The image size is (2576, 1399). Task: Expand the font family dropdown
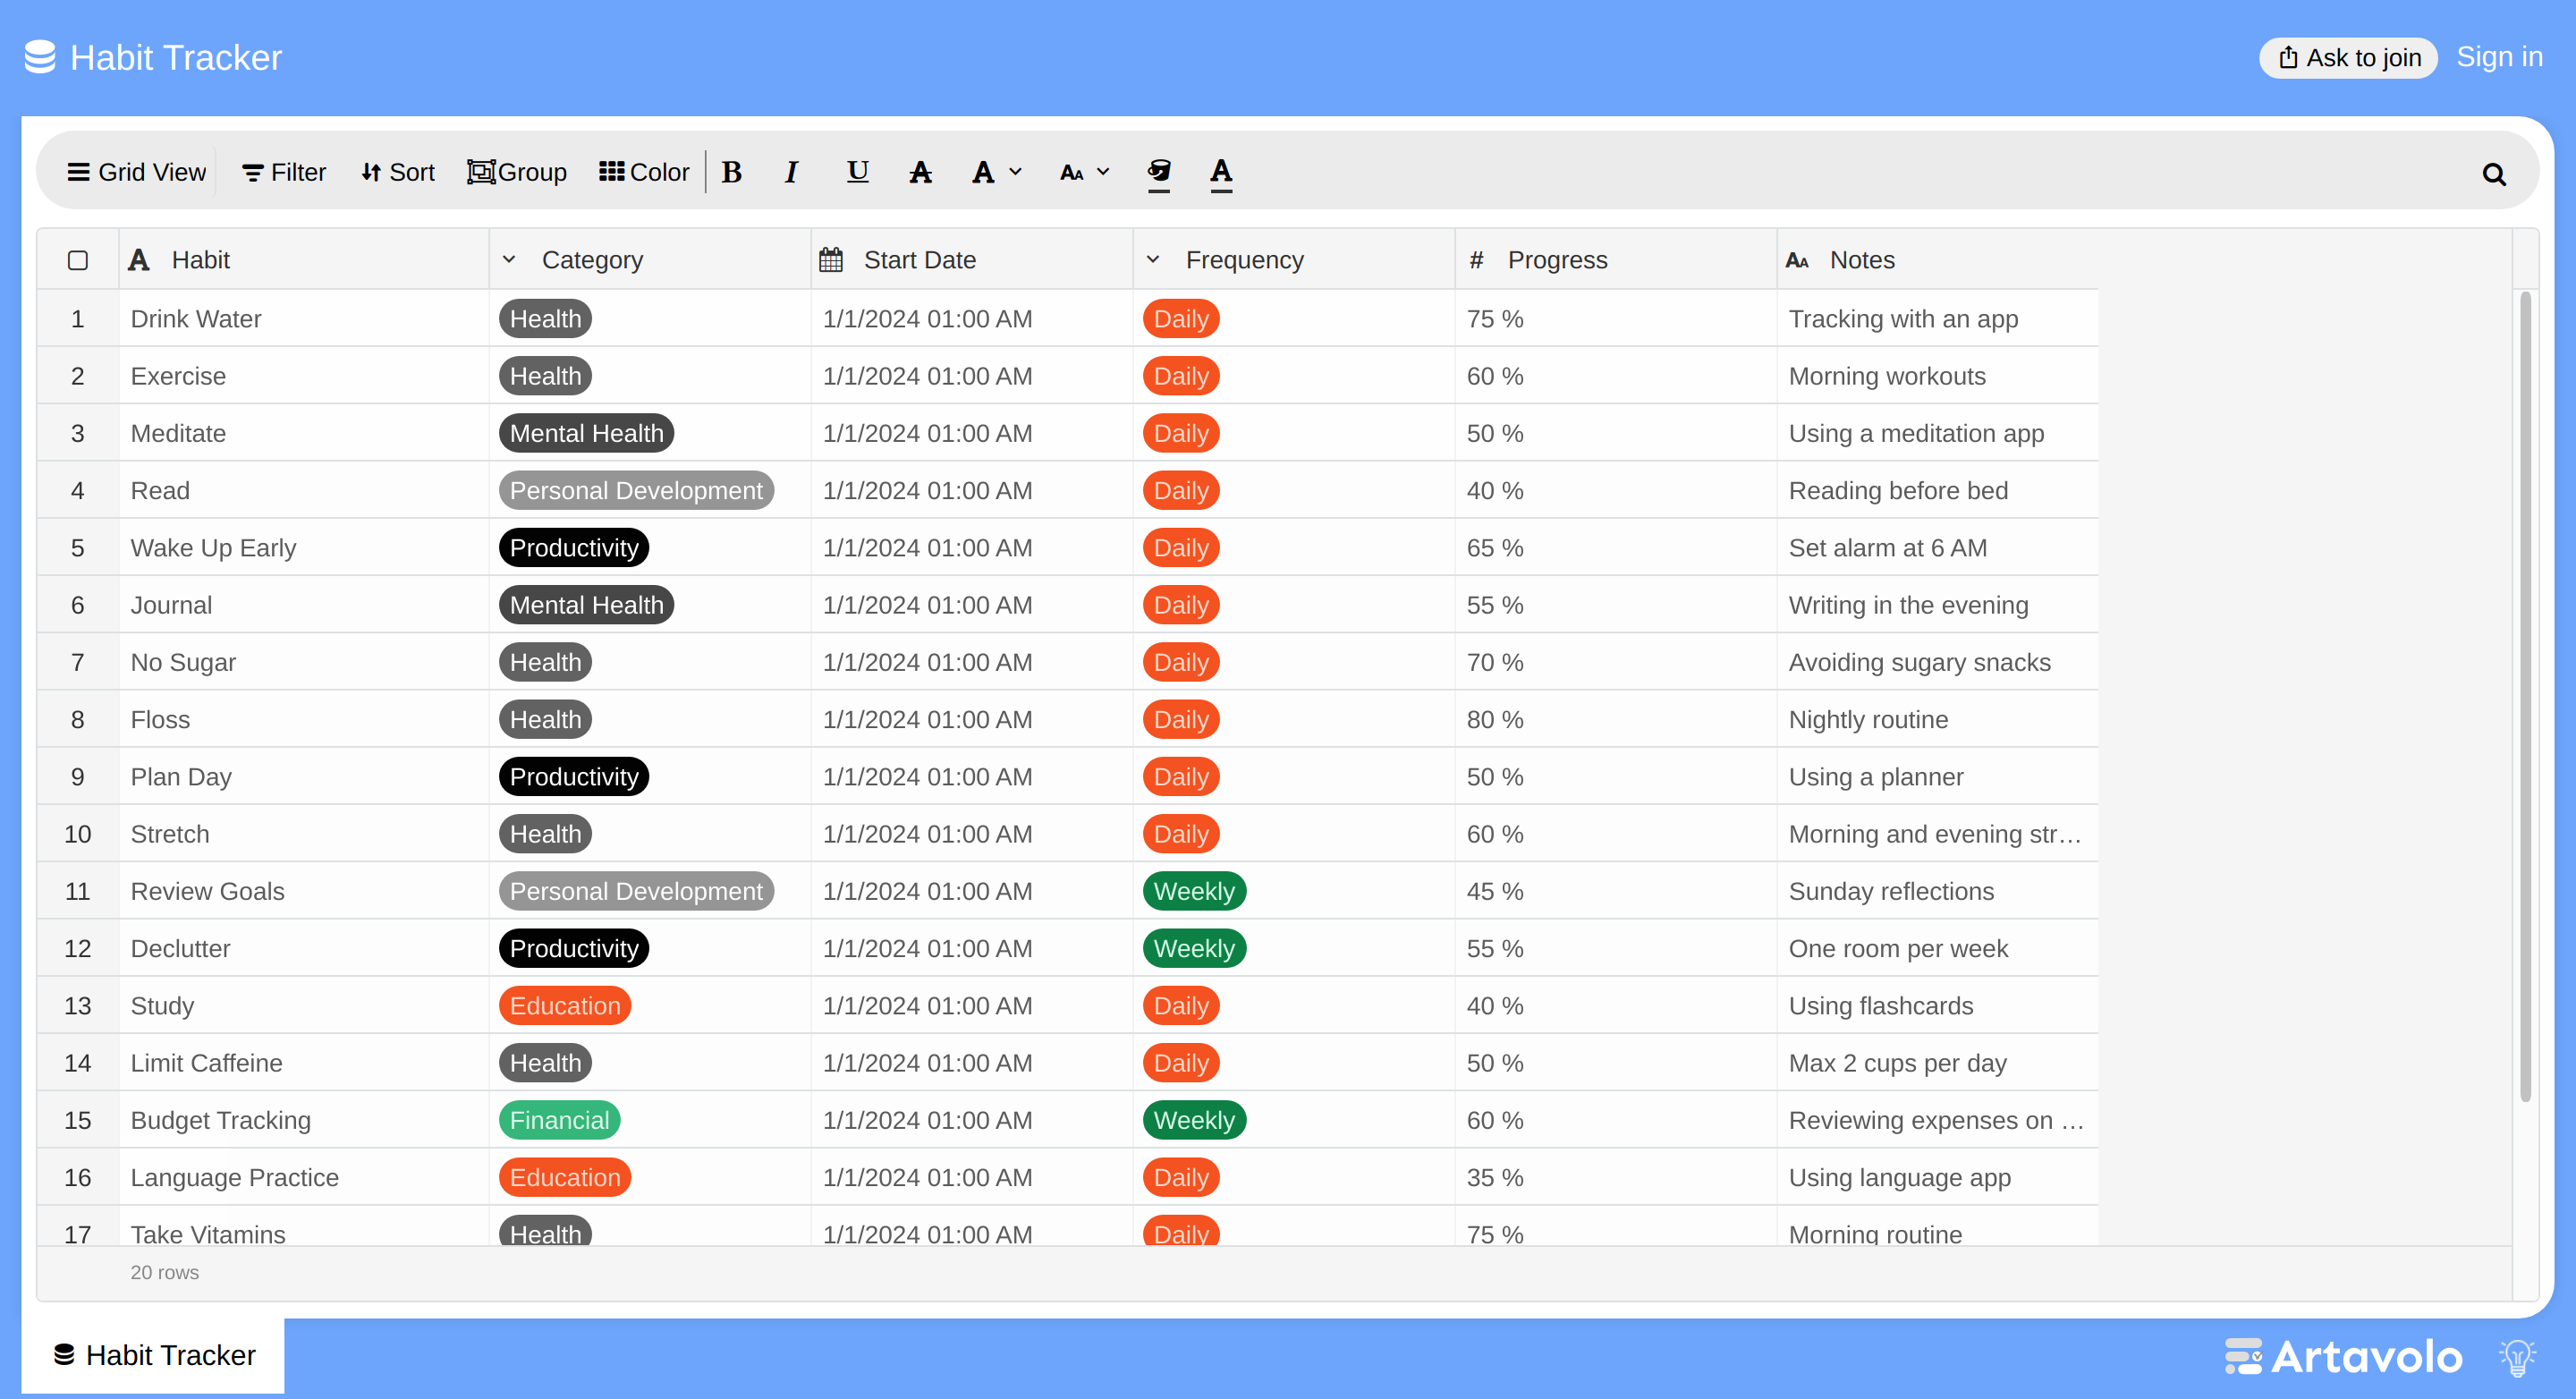[x=997, y=172]
